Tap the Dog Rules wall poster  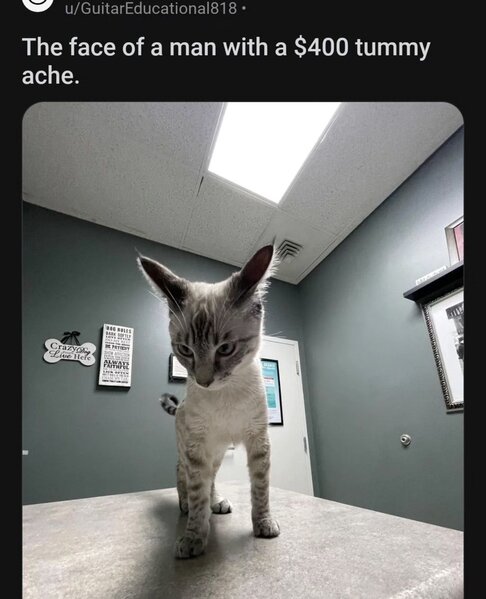tap(116, 356)
